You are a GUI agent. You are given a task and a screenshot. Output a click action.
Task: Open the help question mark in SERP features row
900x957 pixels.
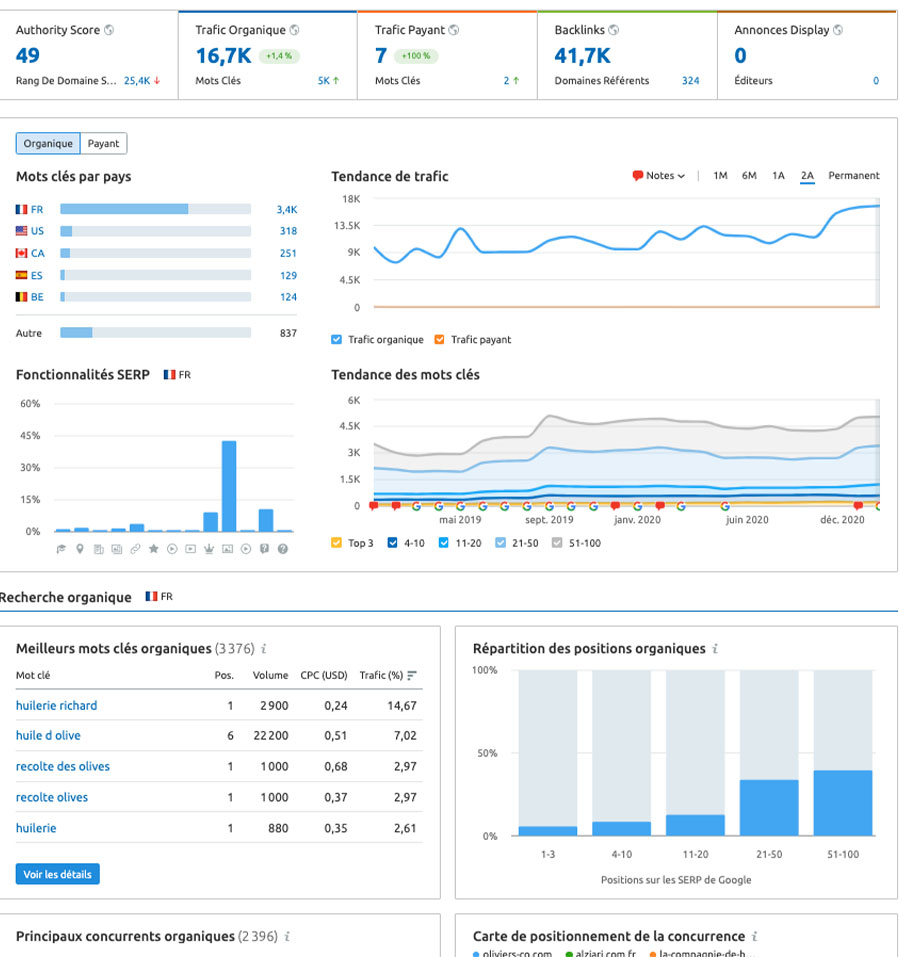coord(283,549)
